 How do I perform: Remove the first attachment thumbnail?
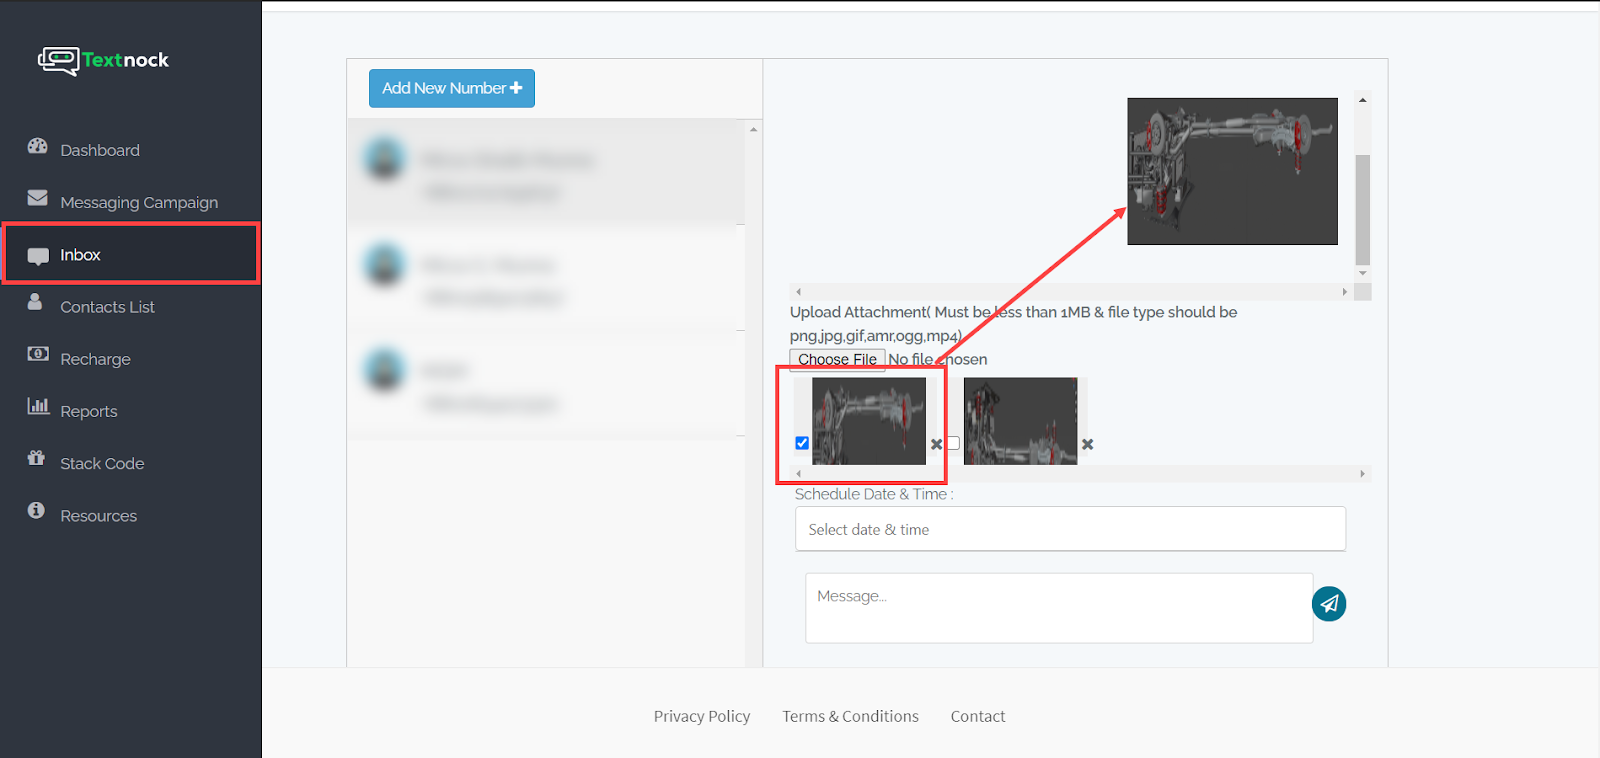tap(936, 444)
